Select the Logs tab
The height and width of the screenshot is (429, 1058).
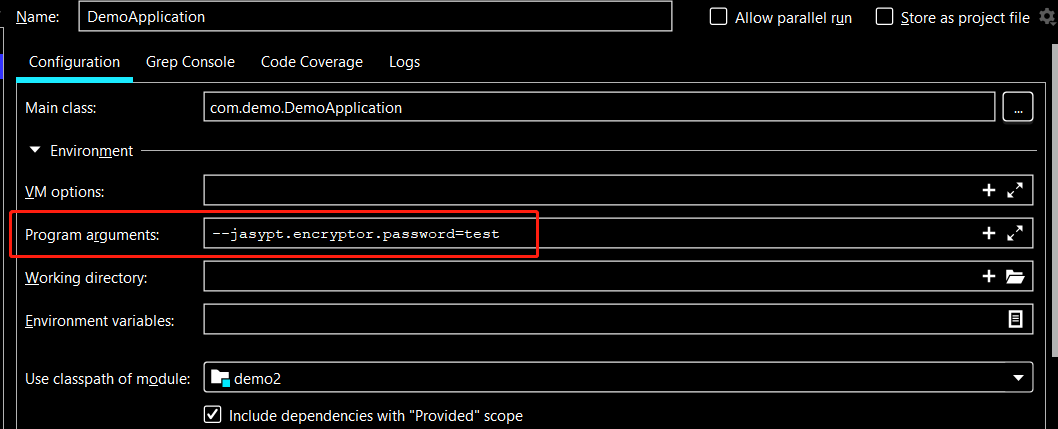tap(404, 62)
